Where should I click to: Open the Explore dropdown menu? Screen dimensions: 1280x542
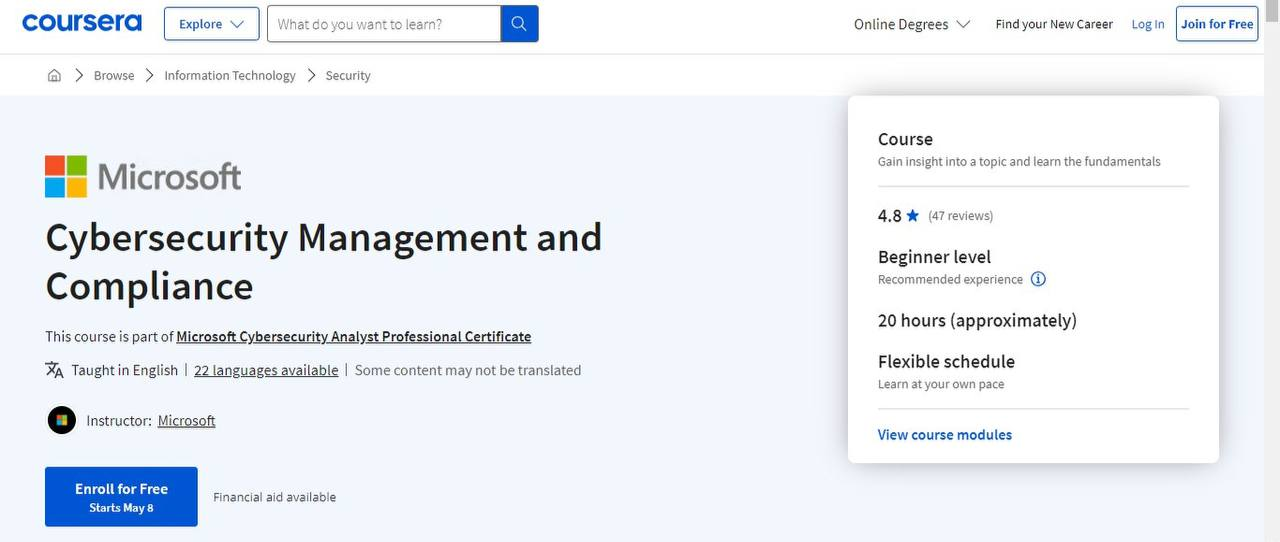[211, 24]
